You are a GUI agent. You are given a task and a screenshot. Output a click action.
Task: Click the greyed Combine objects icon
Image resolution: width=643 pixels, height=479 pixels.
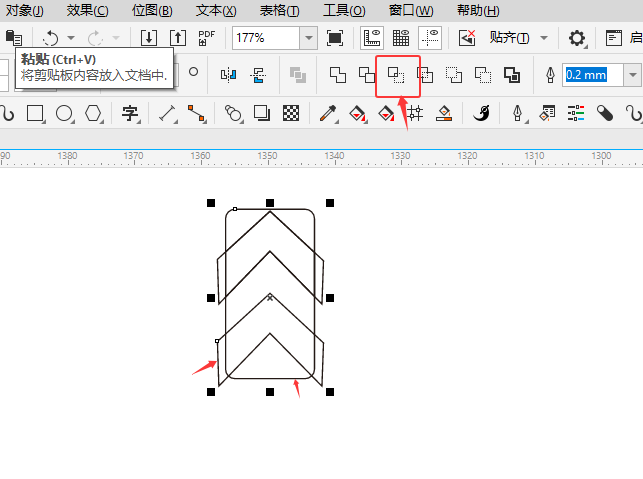[298, 75]
